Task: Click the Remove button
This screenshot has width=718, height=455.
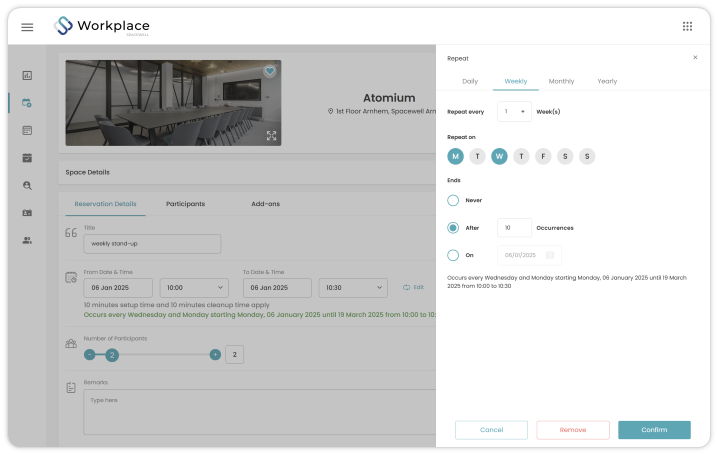Action: [573, 430]
